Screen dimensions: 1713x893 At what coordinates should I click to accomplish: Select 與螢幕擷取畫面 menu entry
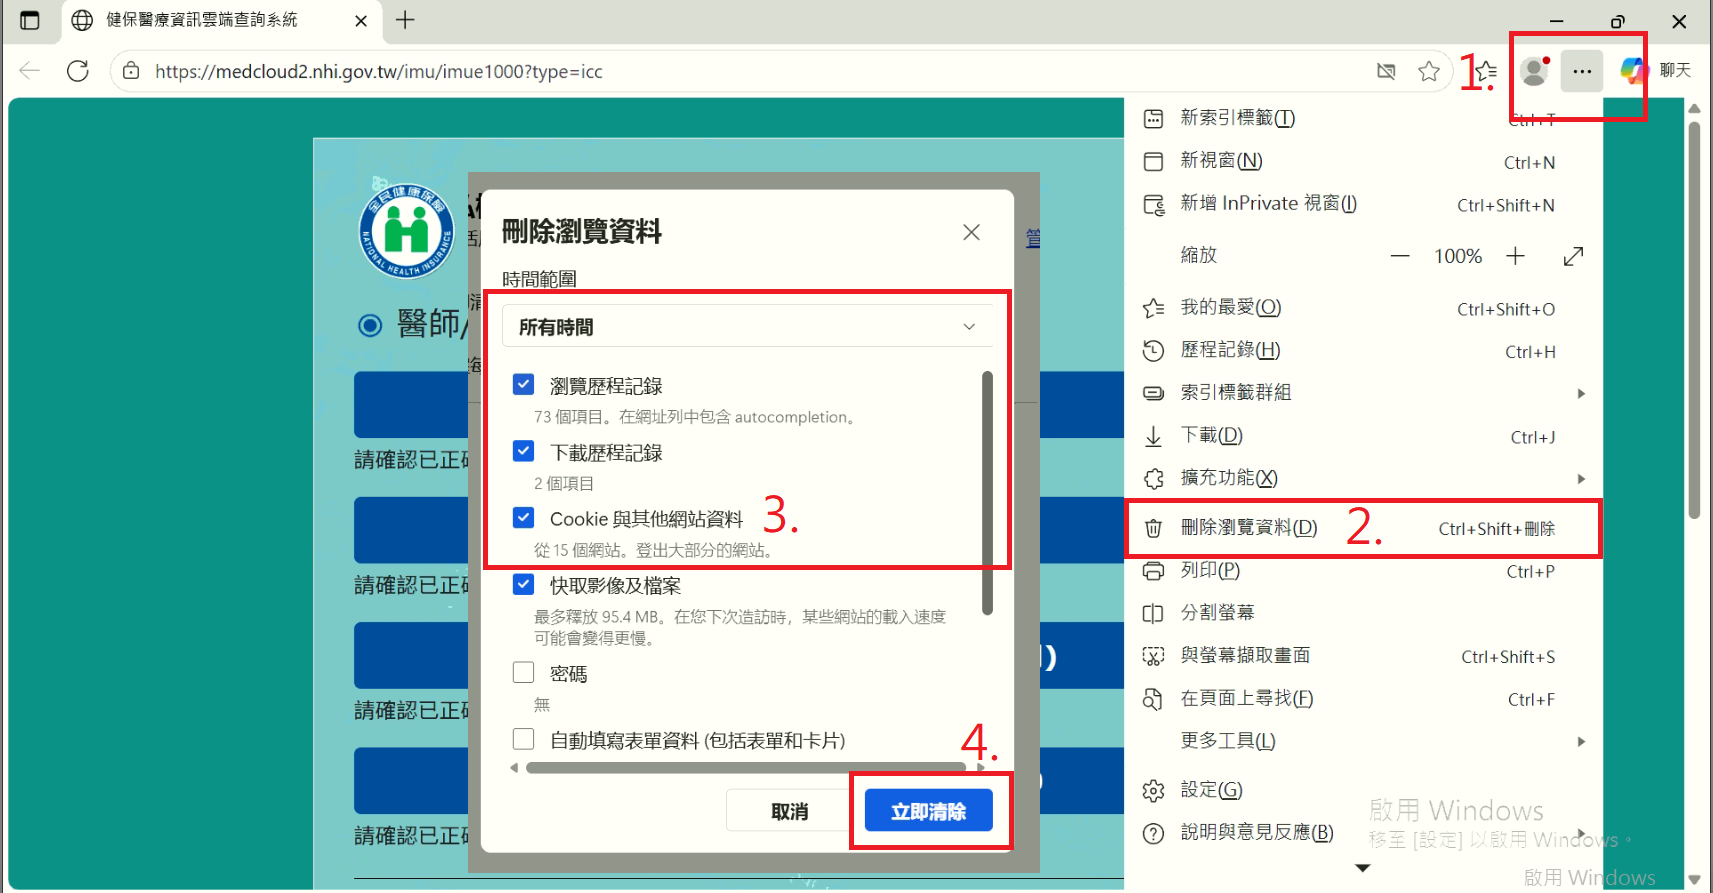pos(1363,656)
